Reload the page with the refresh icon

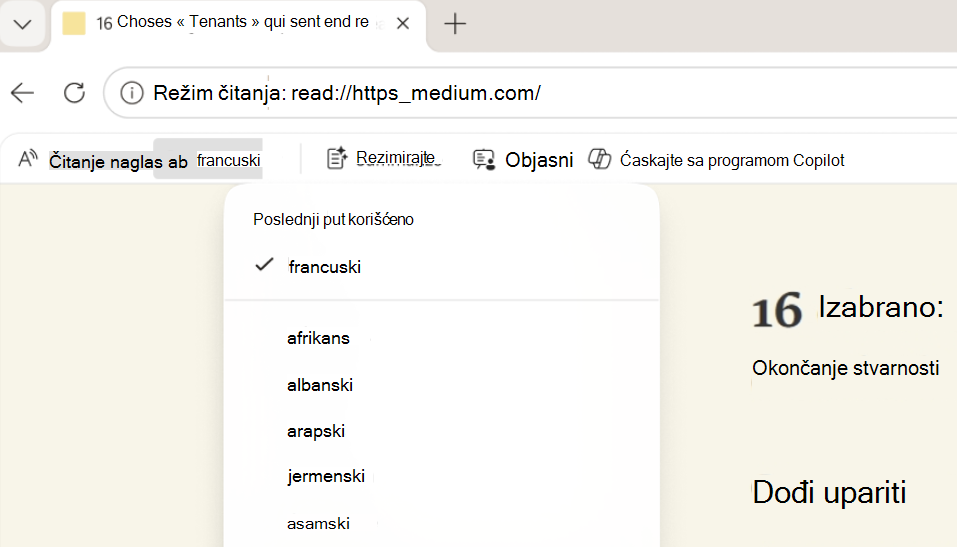(74, 93)
